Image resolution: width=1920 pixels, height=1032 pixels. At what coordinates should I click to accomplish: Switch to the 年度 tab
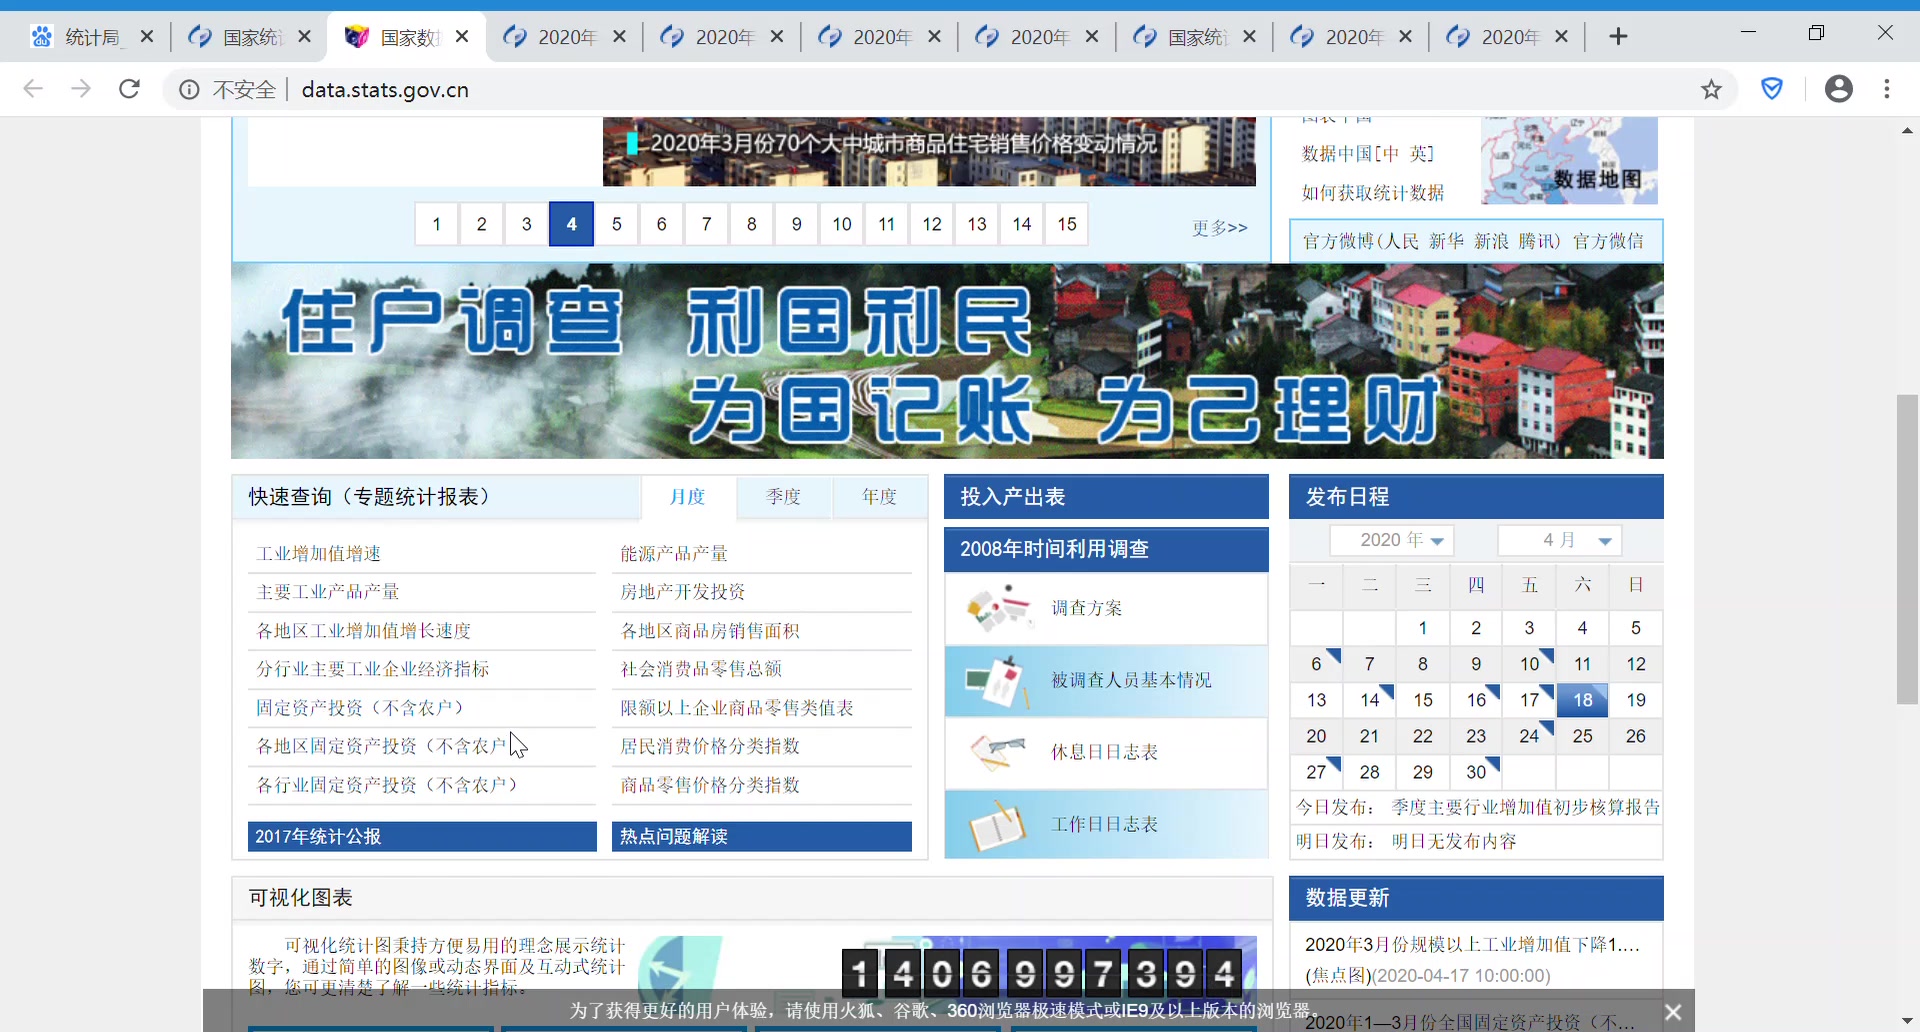click(880, 497)
